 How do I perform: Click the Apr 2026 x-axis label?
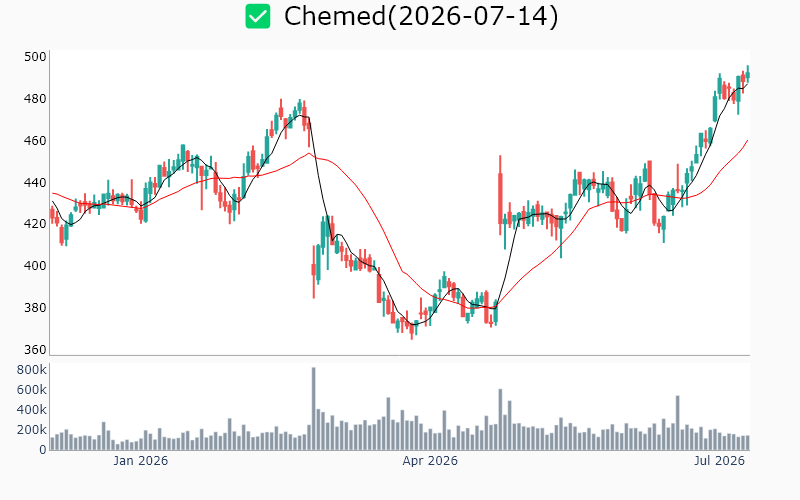(x=430, y=461)
